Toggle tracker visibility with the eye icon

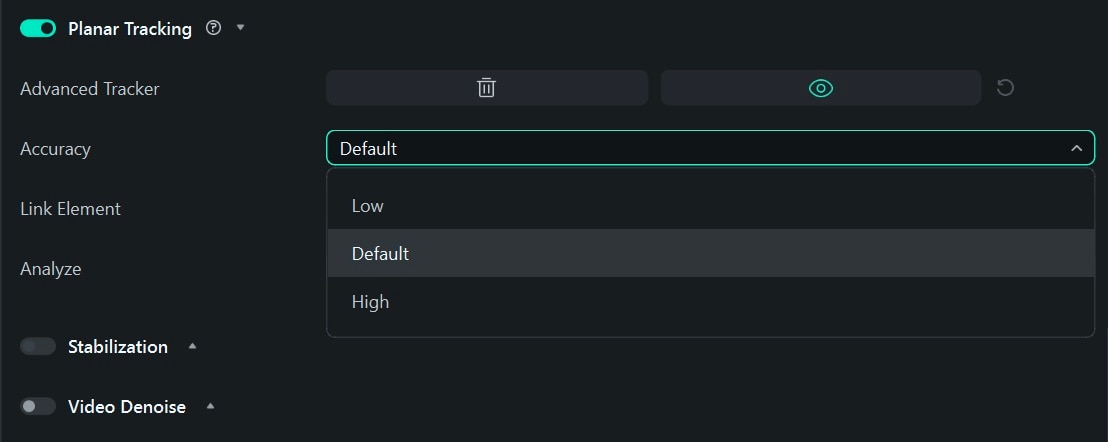(x=820, y=88)
